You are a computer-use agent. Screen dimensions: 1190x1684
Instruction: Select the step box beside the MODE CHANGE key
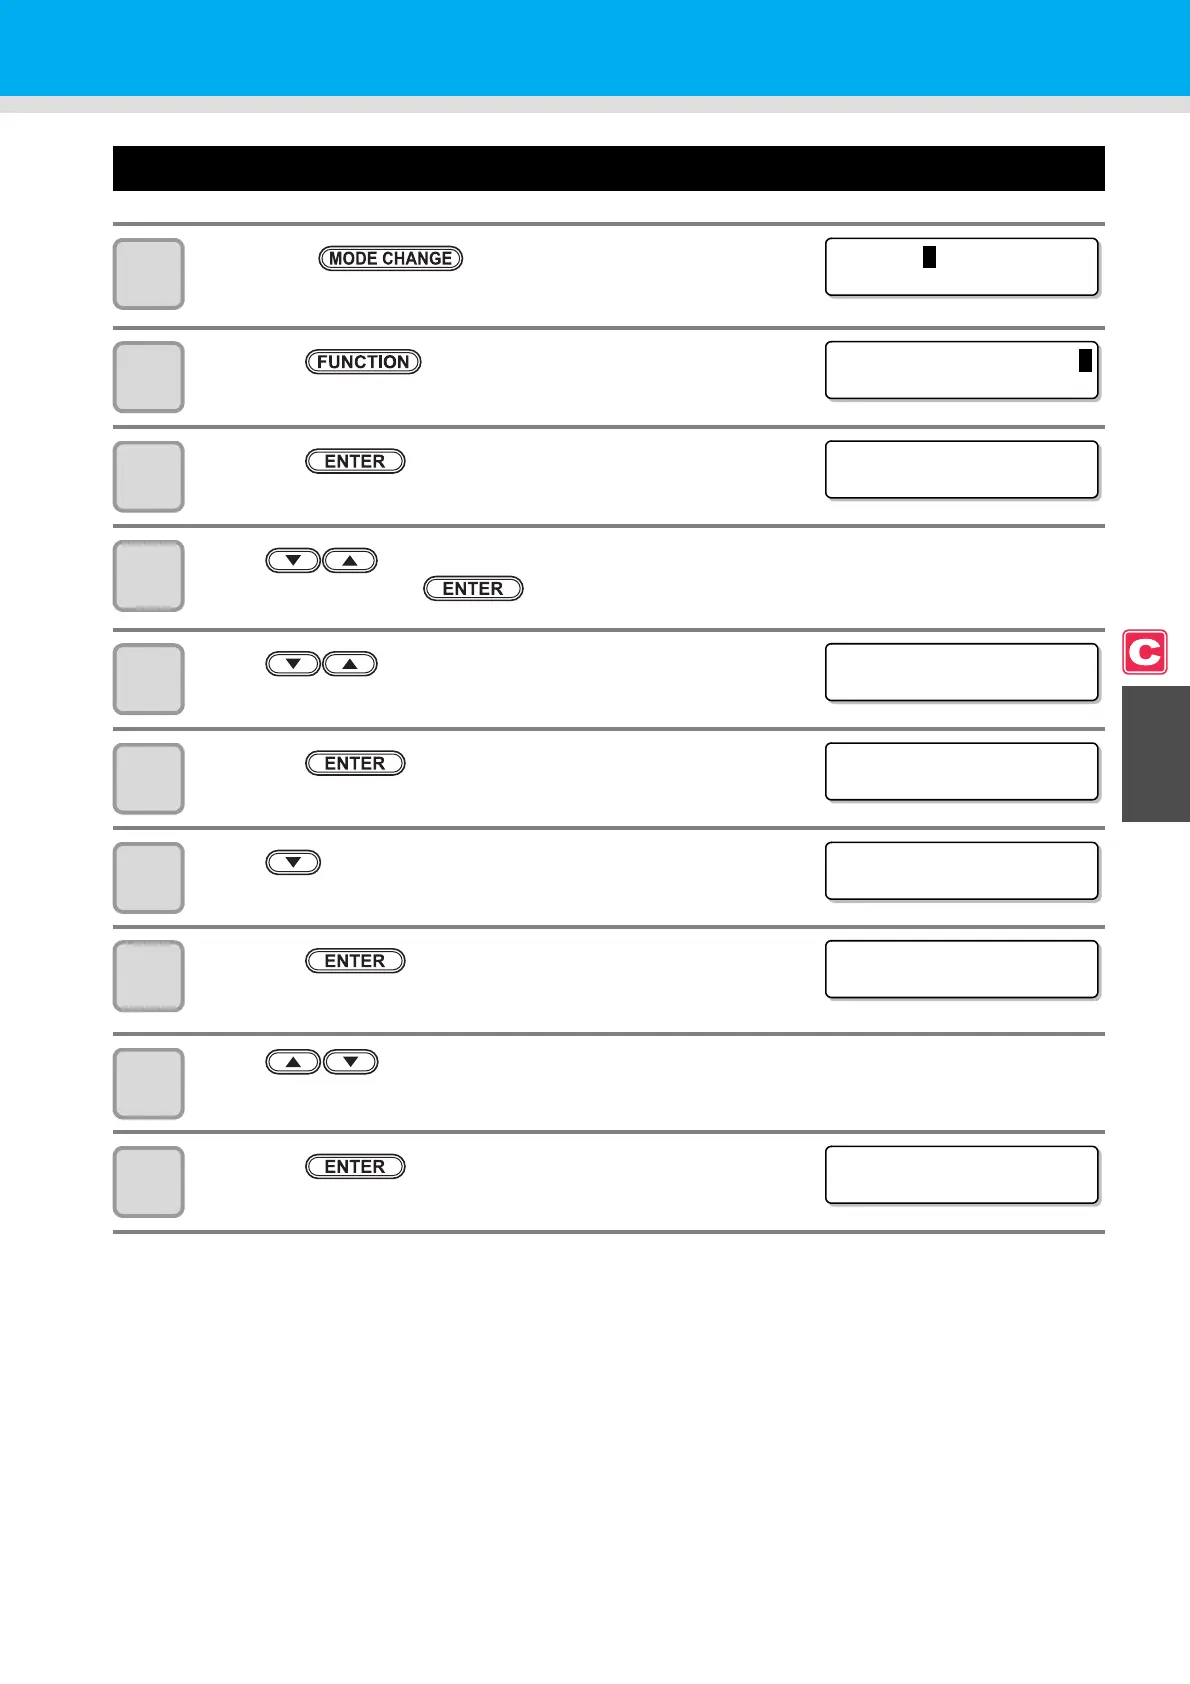[x=148, y=274]
